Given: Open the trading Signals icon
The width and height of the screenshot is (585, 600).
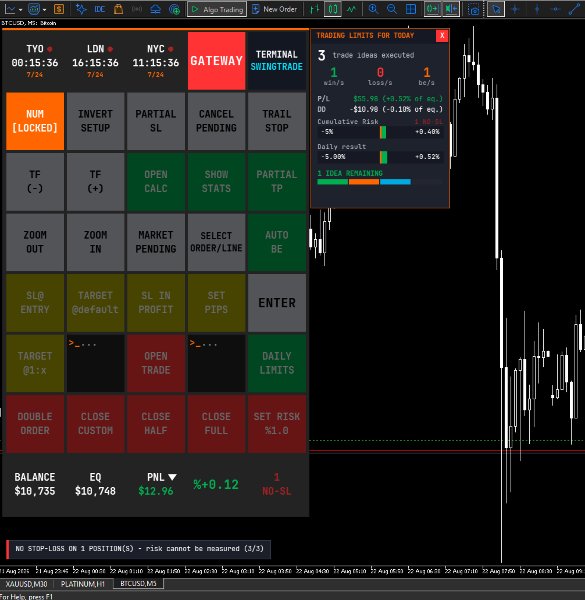Looking at the screenshot, I should click(137, 9).
